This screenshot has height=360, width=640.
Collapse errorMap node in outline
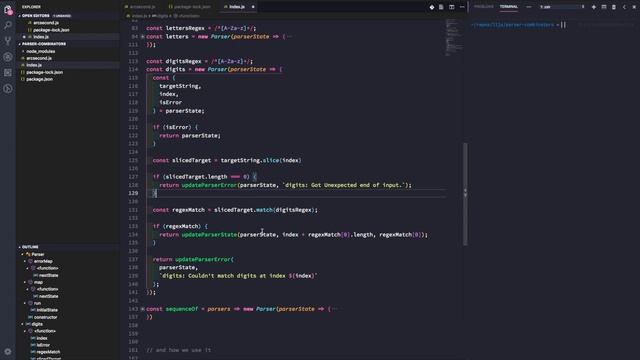tap(25, 261)
